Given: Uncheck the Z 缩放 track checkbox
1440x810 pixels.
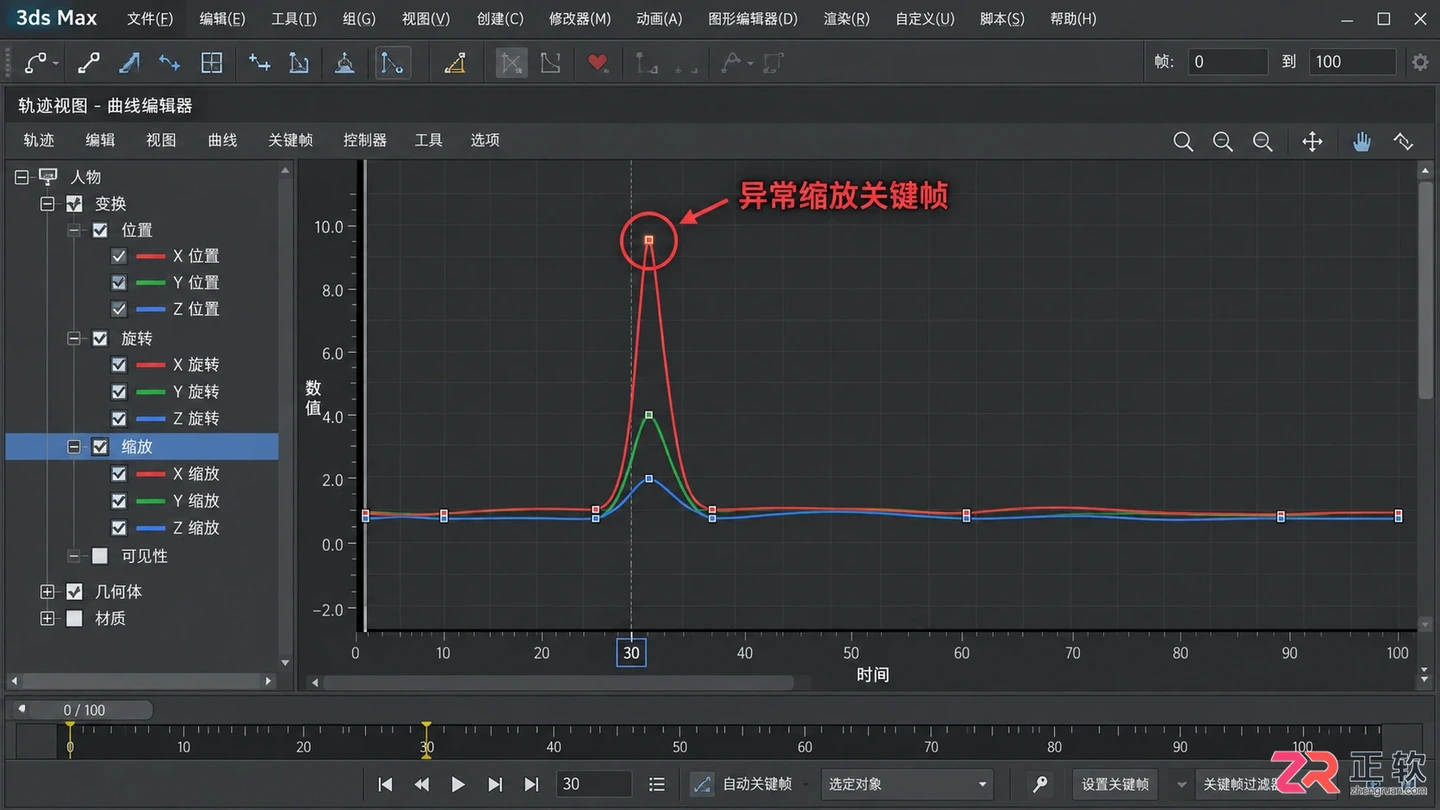Looking at the screenshot, I should tap(119, 528).
